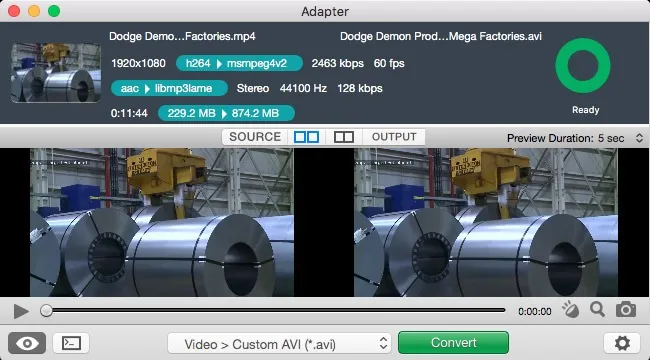The height and width of the screenshot is (360, 650).
Task: Click the aac to libmp3lame audio pill
Action: 169,88
